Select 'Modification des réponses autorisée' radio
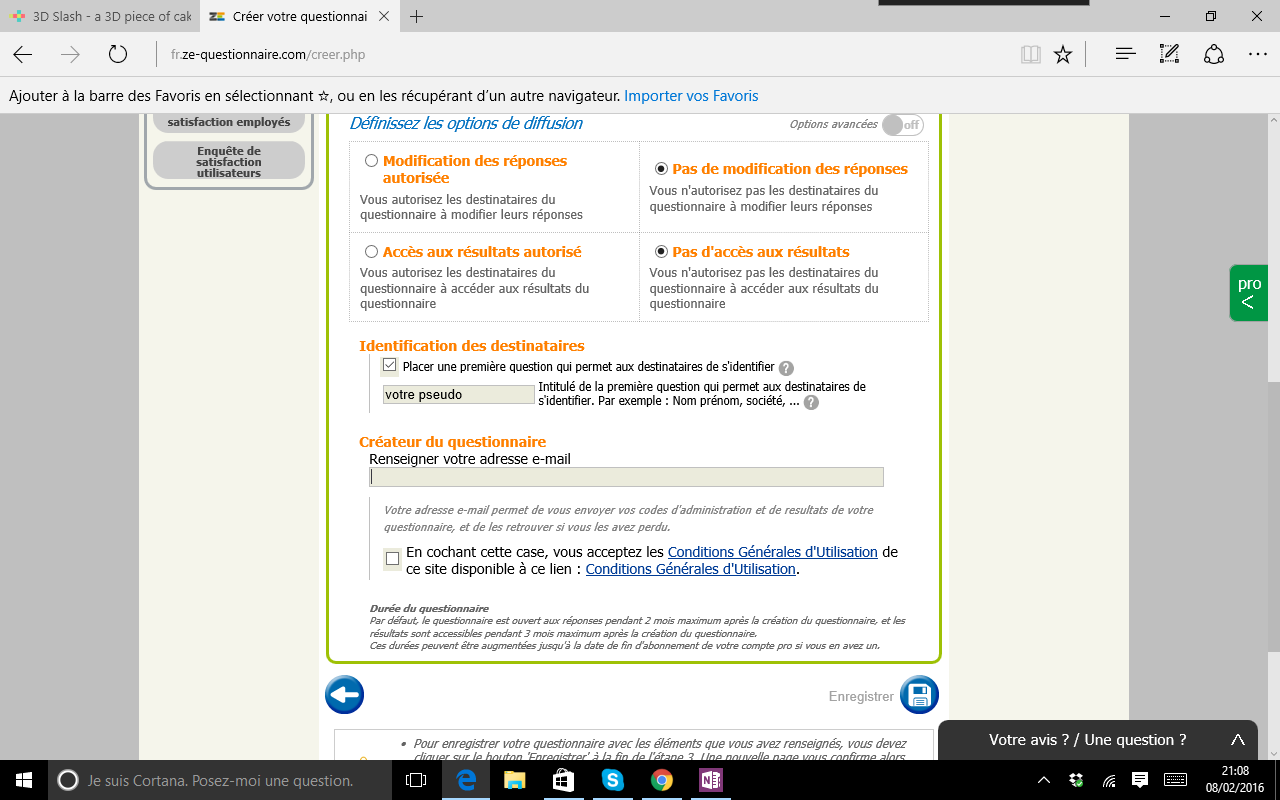1280x800 pixels. 372,160
